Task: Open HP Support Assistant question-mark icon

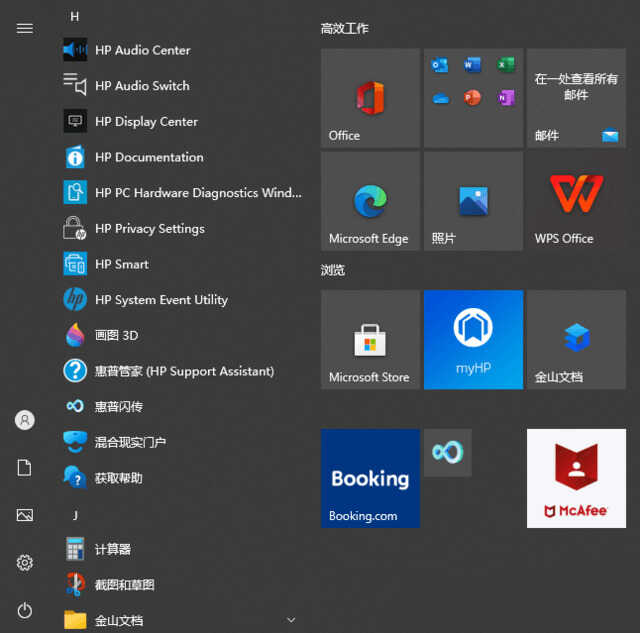Action: [75, 371]
